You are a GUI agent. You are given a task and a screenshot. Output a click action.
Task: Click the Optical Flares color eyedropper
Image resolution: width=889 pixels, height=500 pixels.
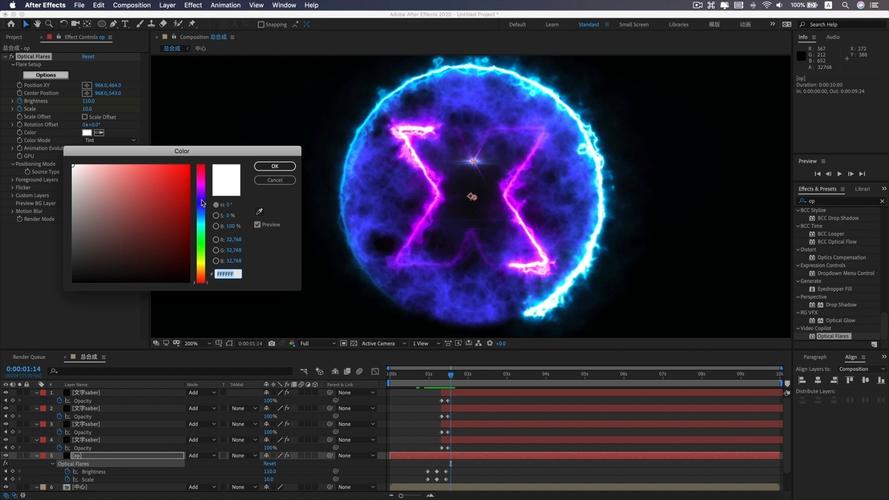99,133
